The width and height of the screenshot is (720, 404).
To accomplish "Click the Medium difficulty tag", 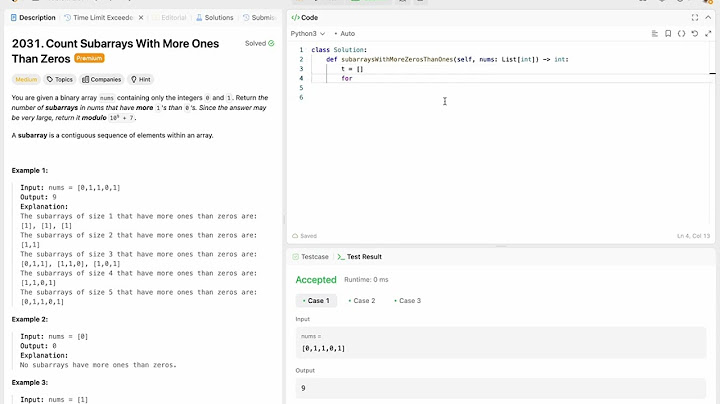I will (26, 79).
